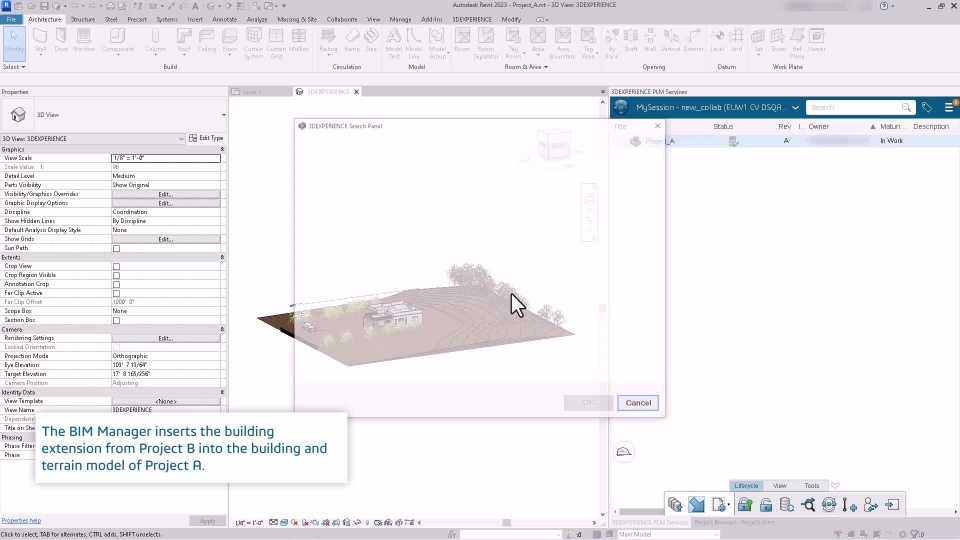The height and width of the screenshot is (540, 960).
Task: Select the Railing tool
Action: 328,40
